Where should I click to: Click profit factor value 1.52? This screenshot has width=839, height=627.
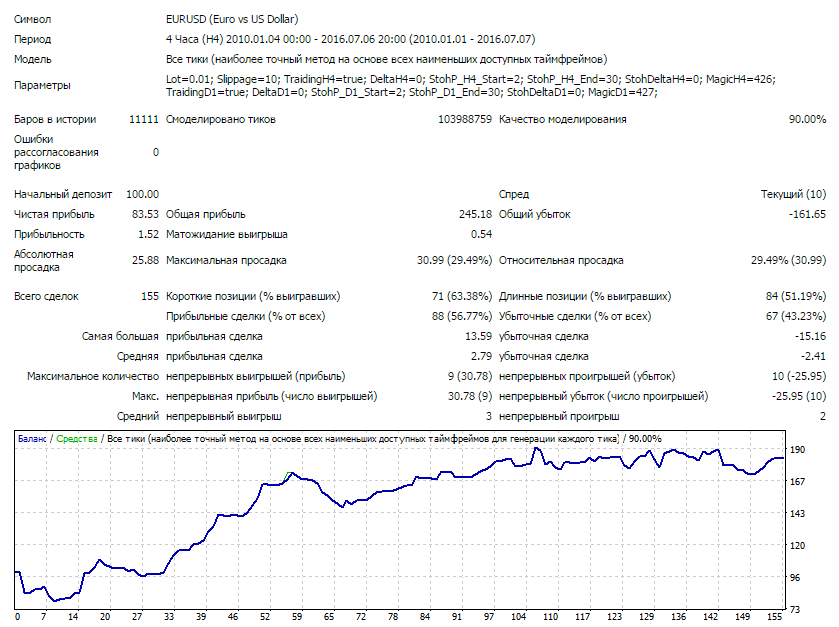[148, 234]
